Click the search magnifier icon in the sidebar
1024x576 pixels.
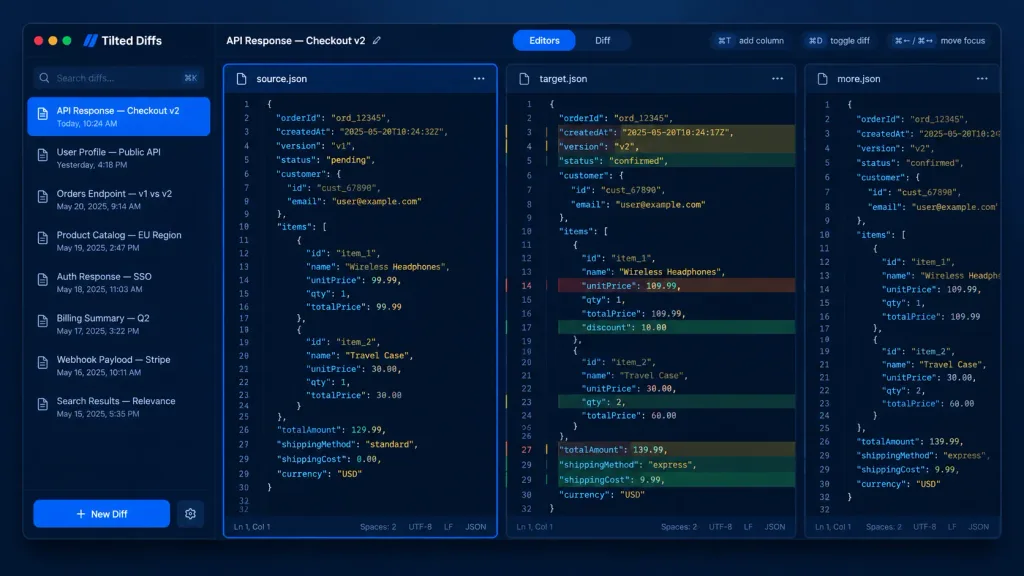[x=44, y=78]
